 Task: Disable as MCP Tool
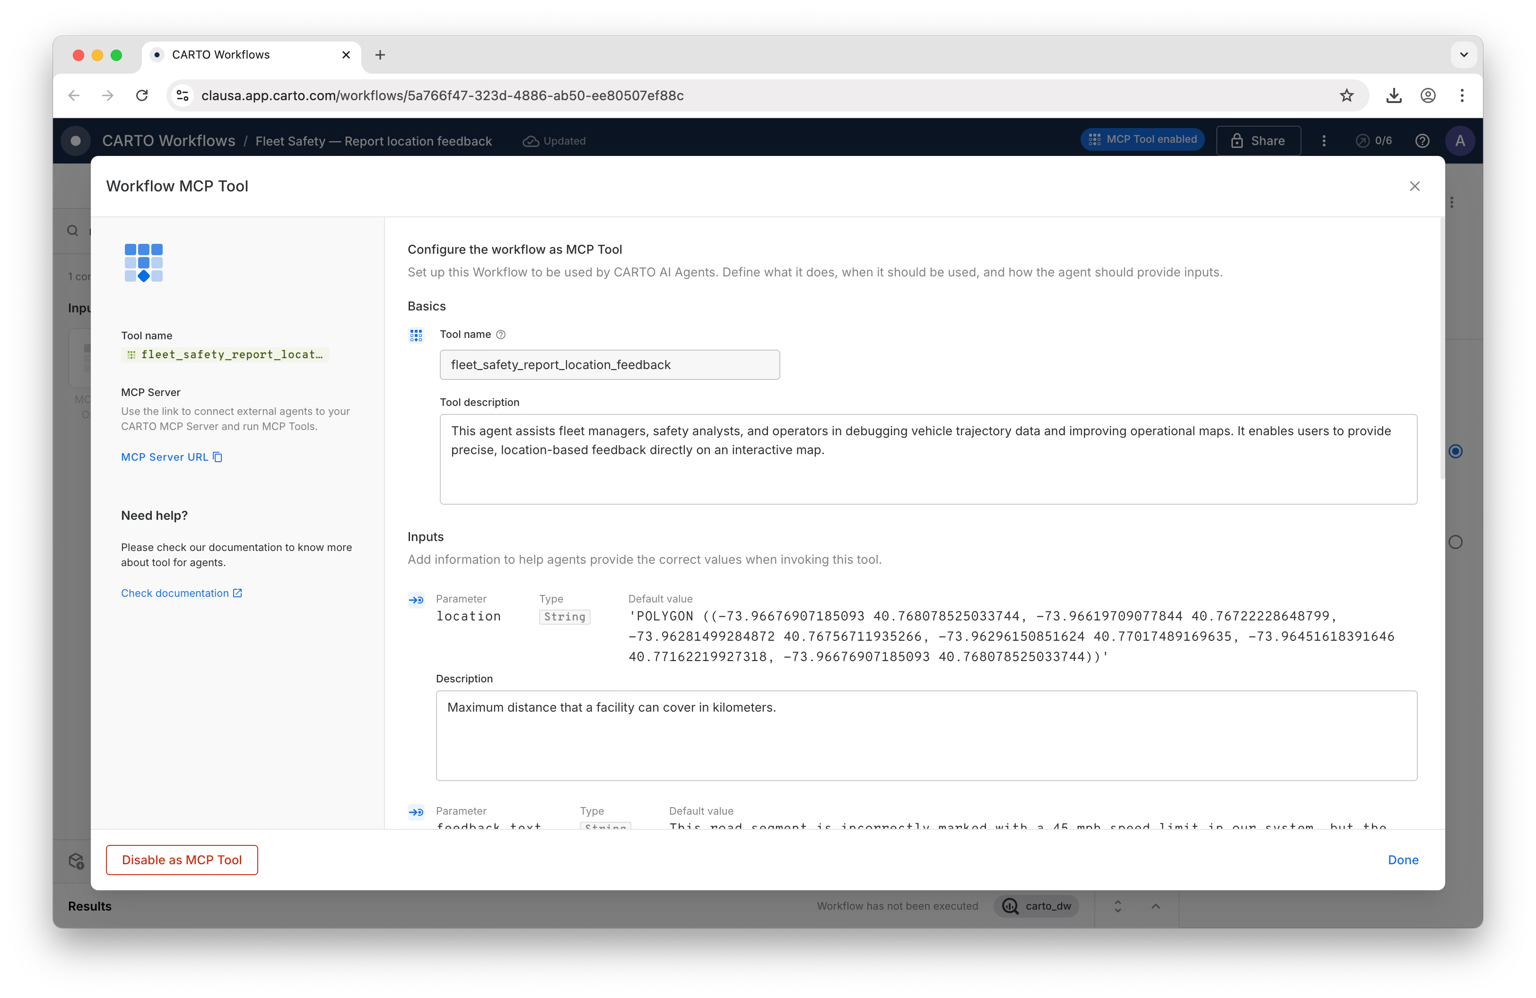182,860
